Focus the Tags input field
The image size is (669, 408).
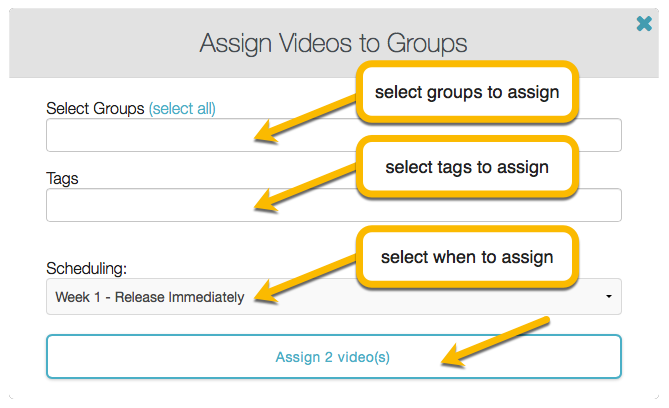click(334, 205)
